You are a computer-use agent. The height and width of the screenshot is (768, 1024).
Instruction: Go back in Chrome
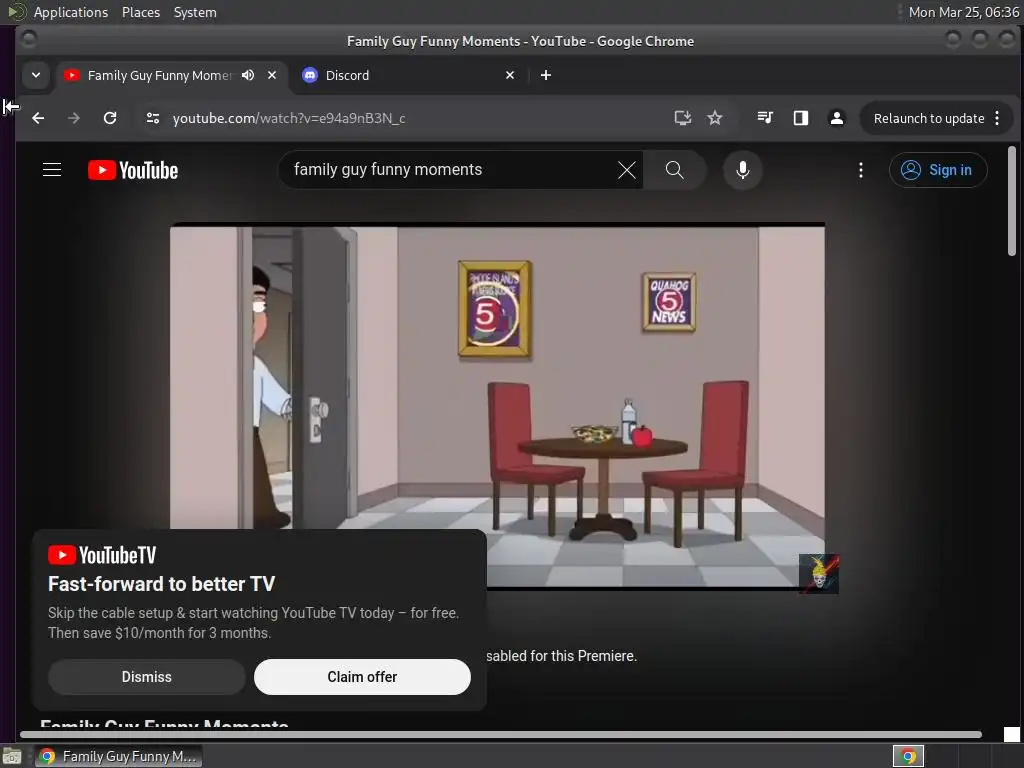tap(38, 118)
